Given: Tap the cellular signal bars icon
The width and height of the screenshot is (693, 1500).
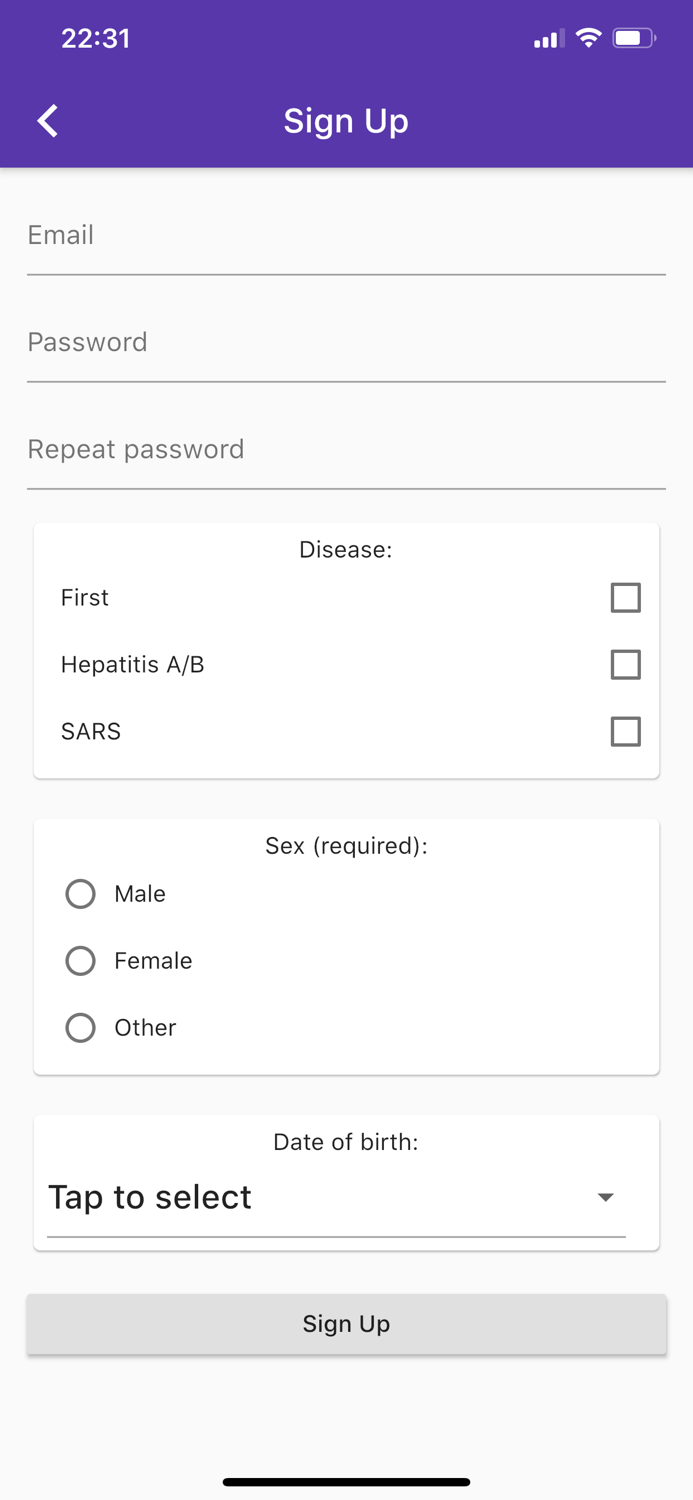Looking at the screenshot, I should click(547, 40).
